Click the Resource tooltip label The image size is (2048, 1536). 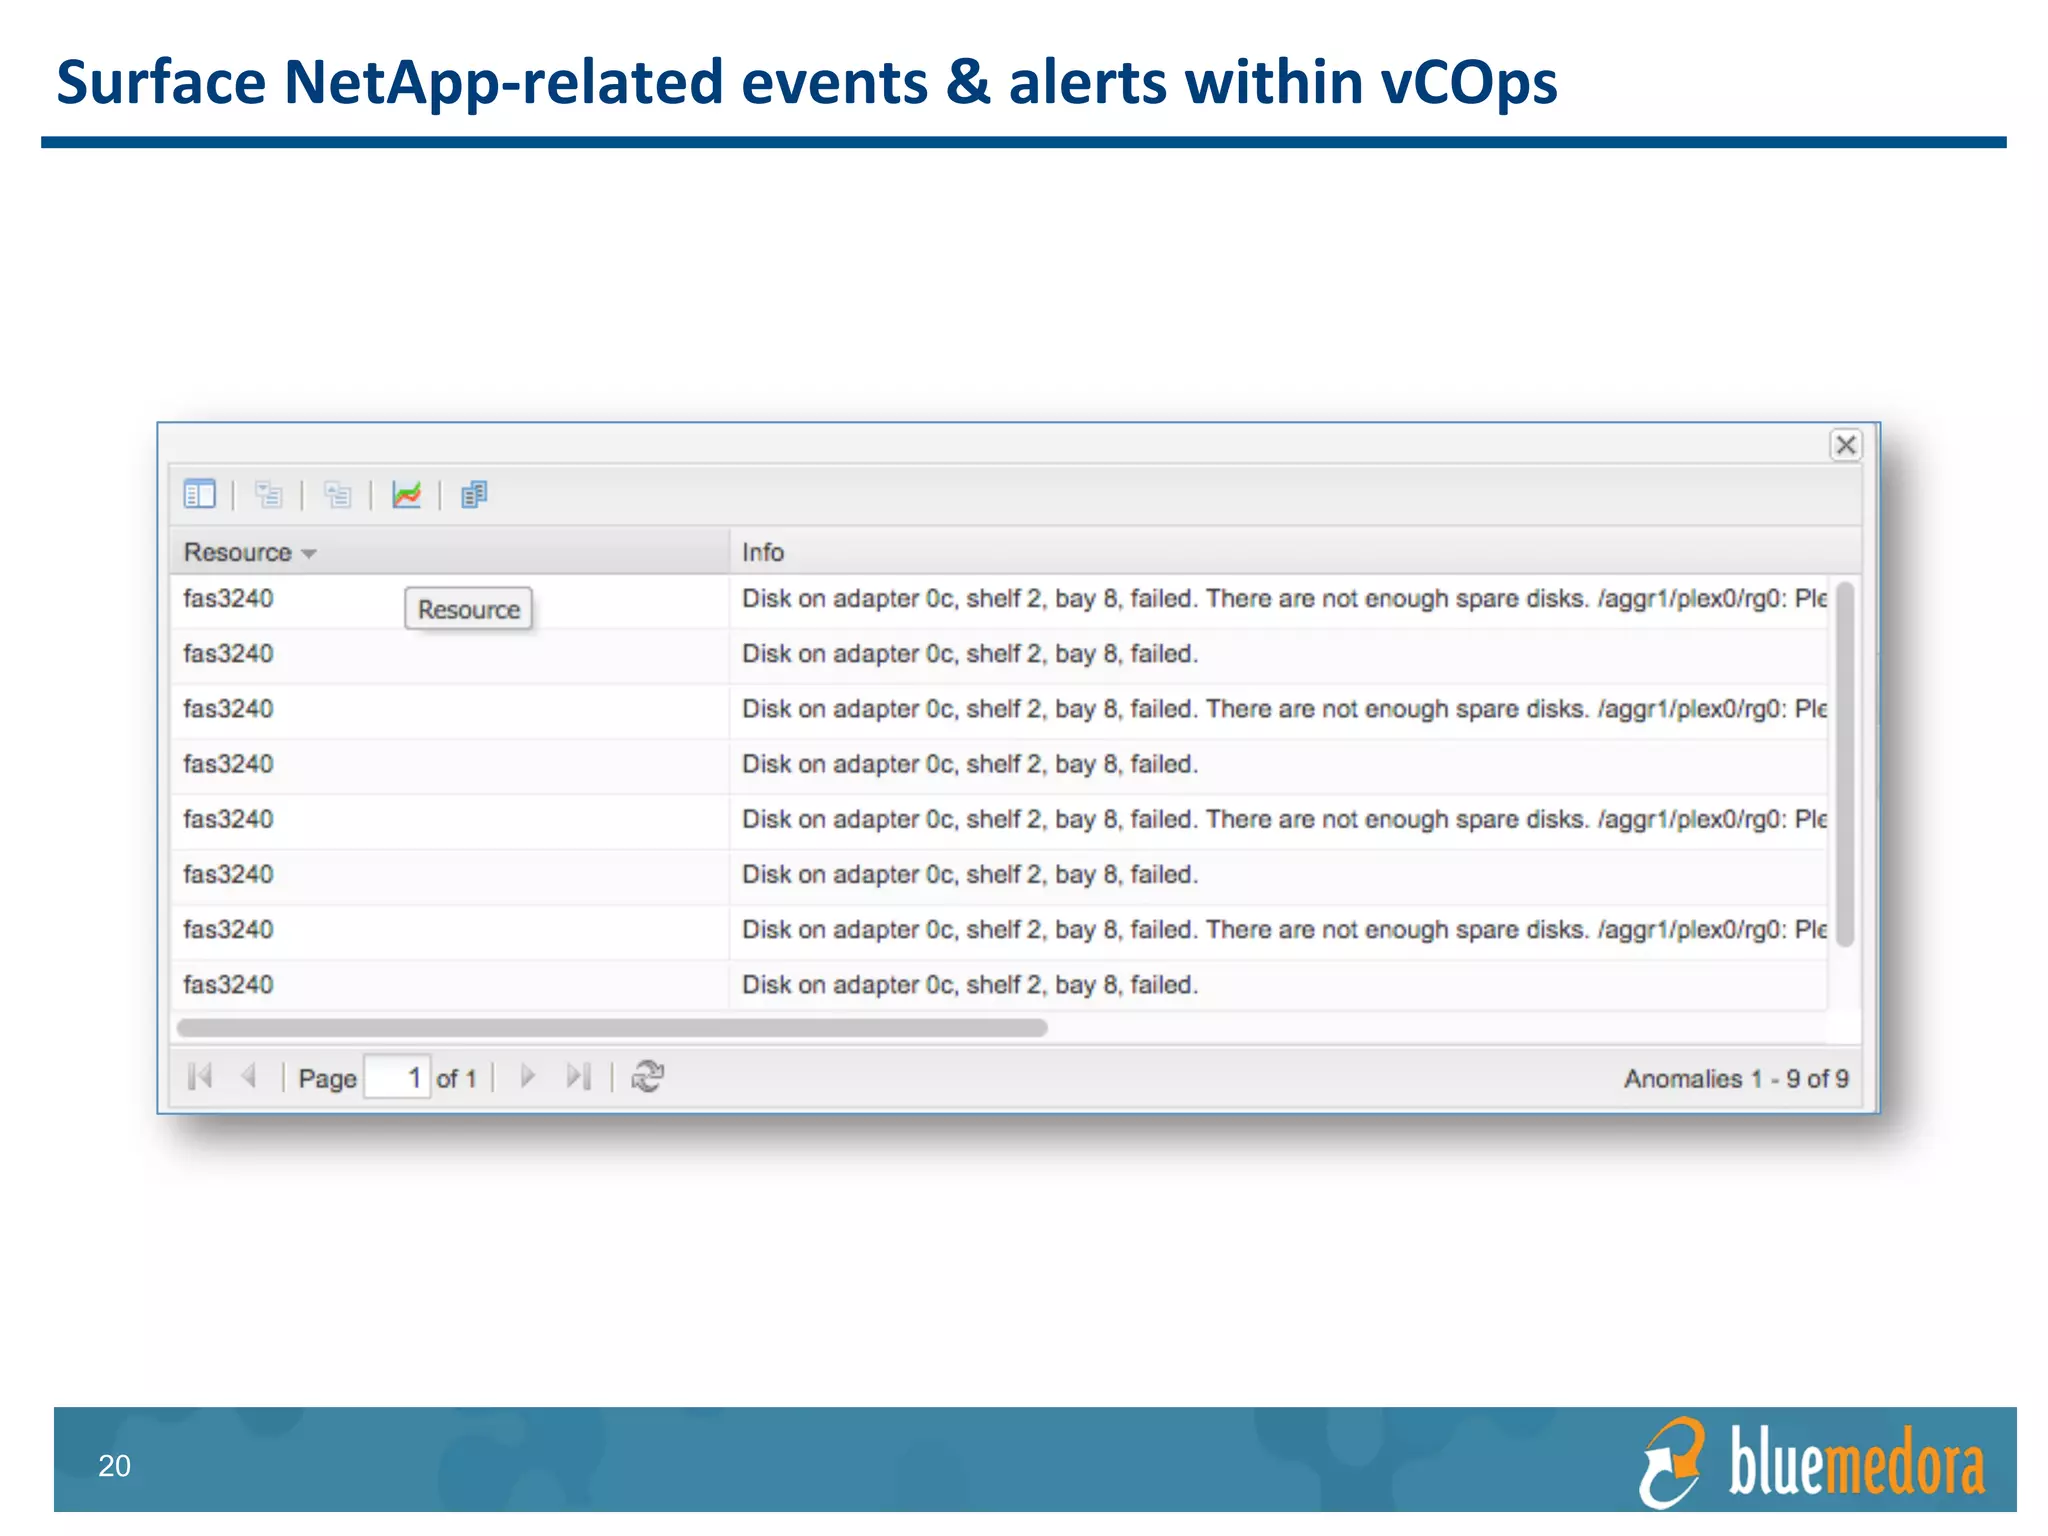[468, 609]
